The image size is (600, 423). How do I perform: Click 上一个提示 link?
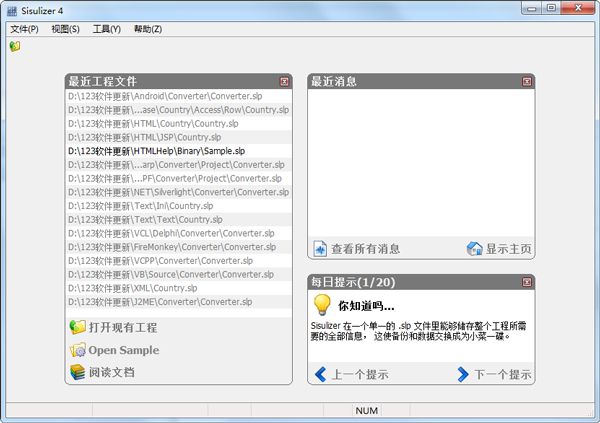[360, 374]
